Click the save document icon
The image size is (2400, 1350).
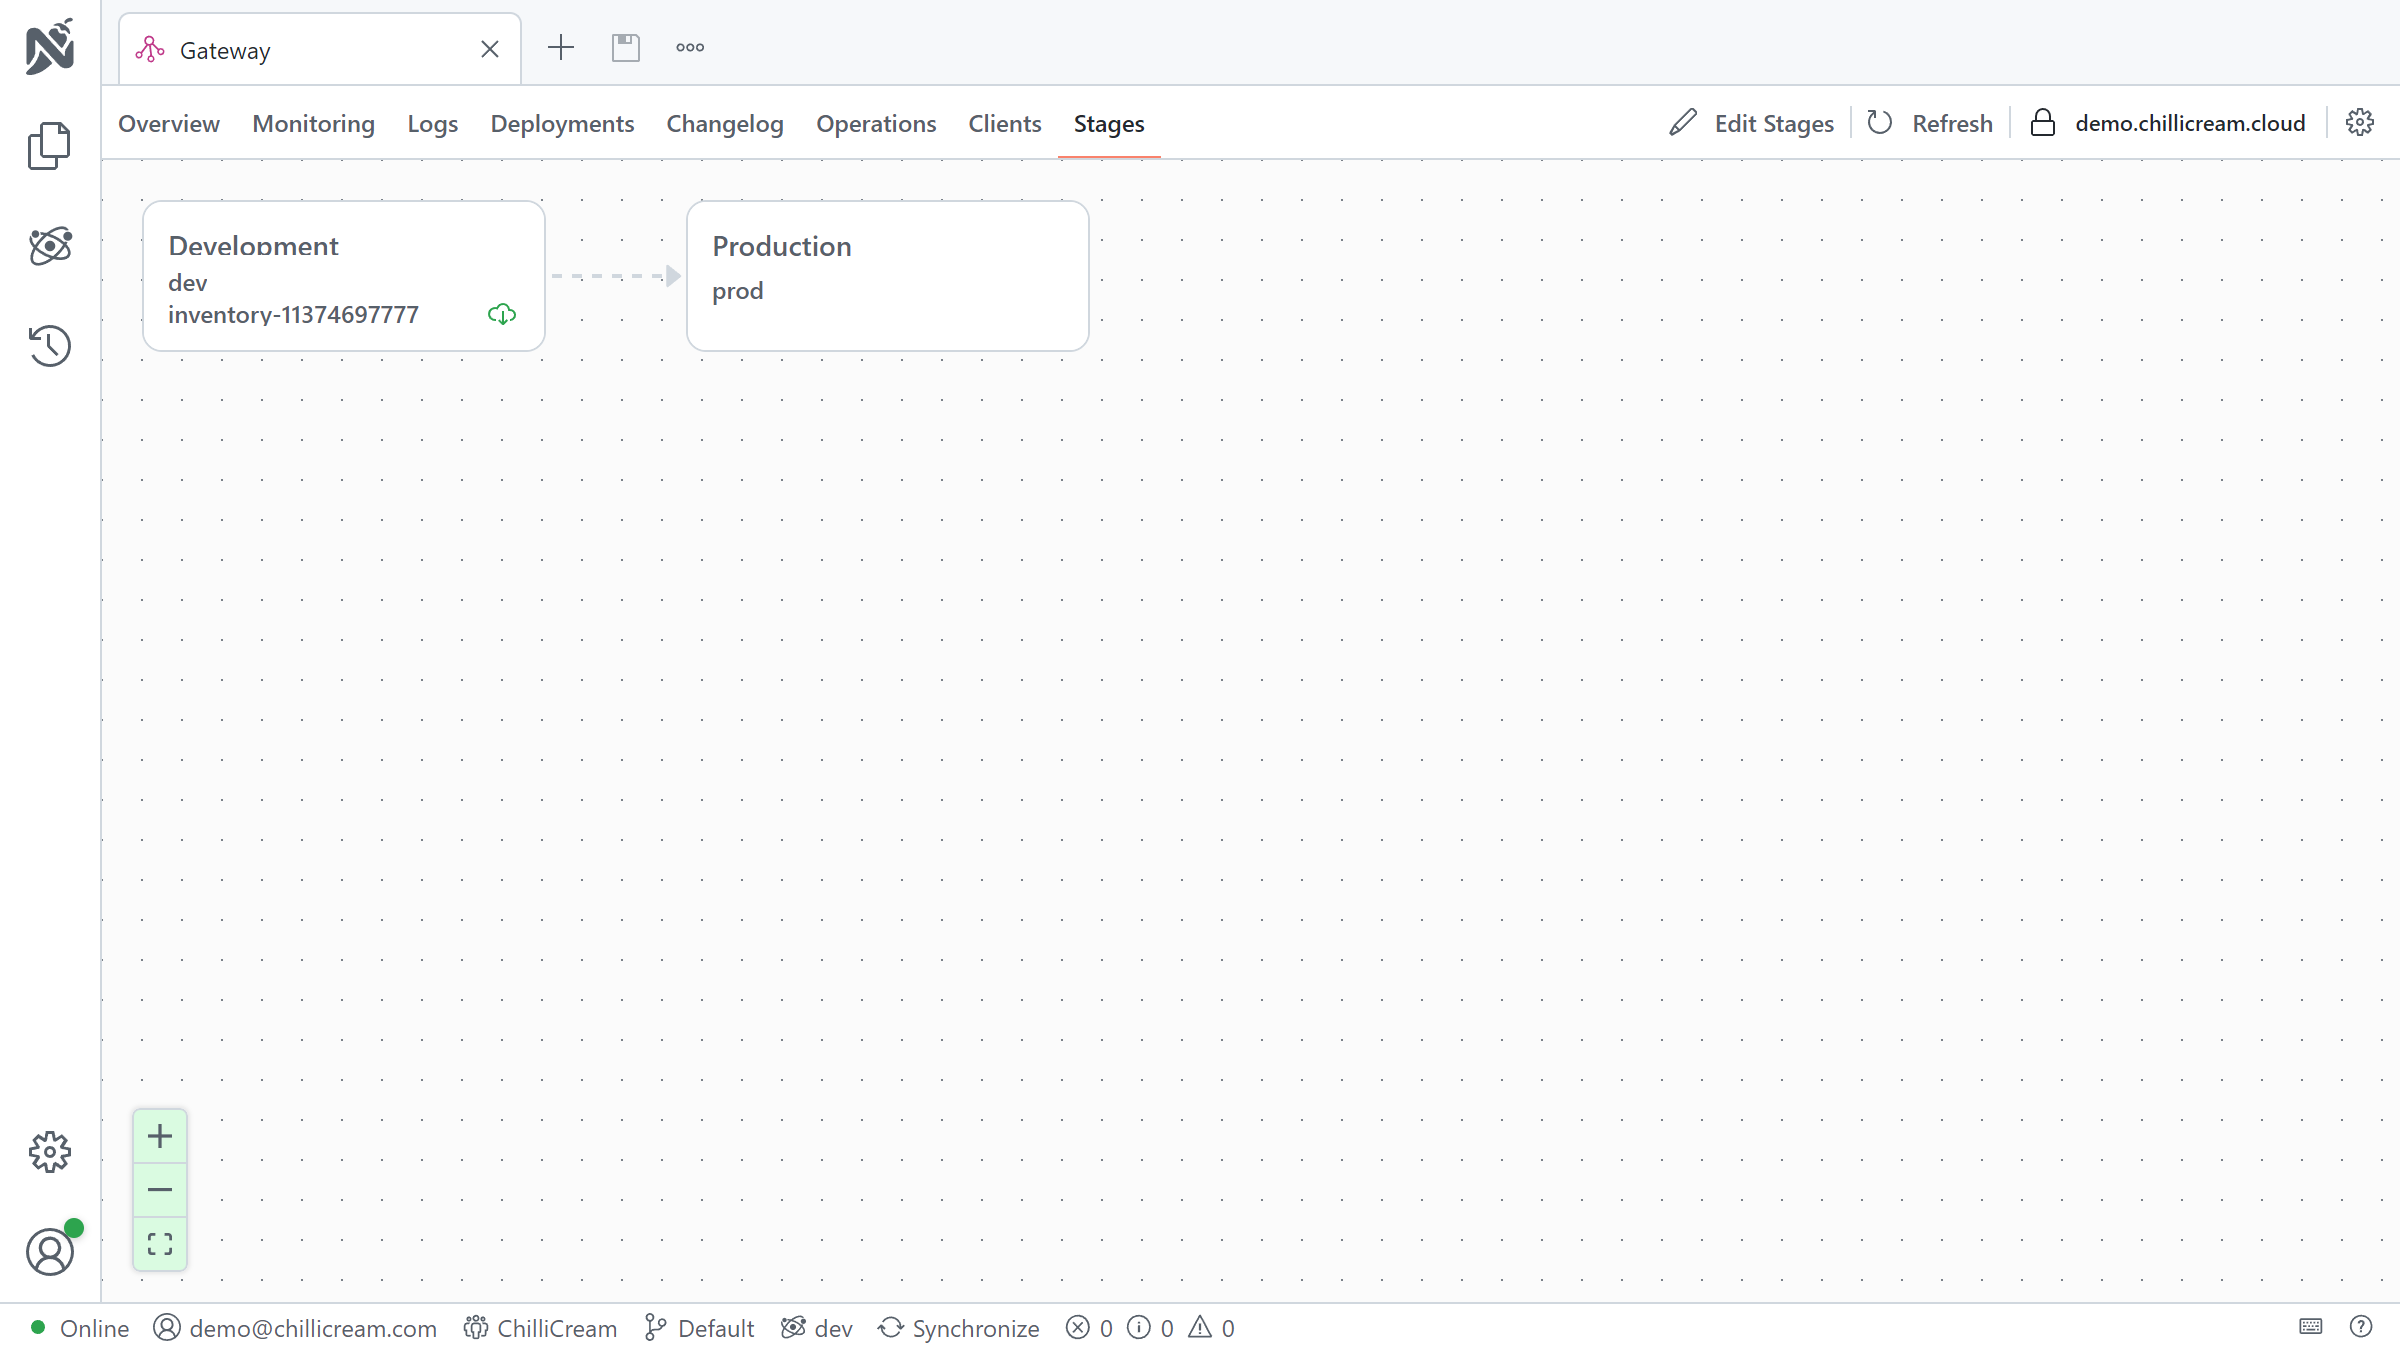626,48
